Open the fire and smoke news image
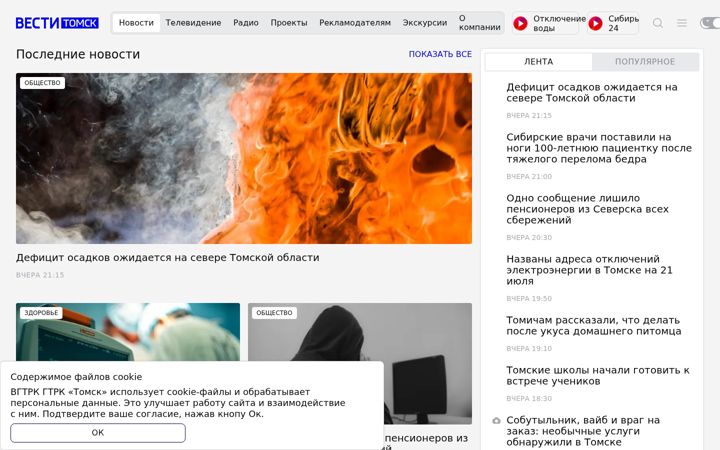The height and width of the screenshot is (450, 720). coord(244,158)
